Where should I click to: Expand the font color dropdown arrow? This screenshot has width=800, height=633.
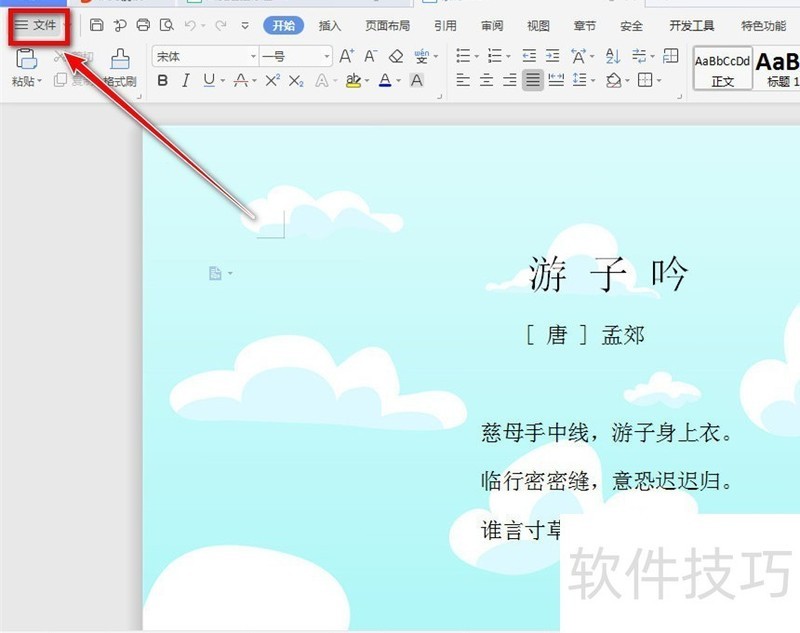(398, 81)
